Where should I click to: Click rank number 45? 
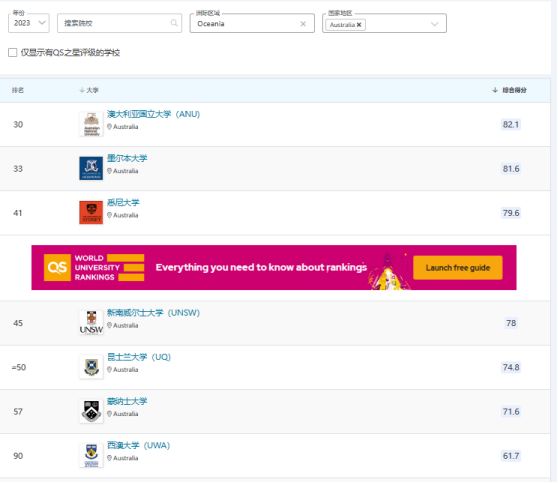(x=18, y=323)
